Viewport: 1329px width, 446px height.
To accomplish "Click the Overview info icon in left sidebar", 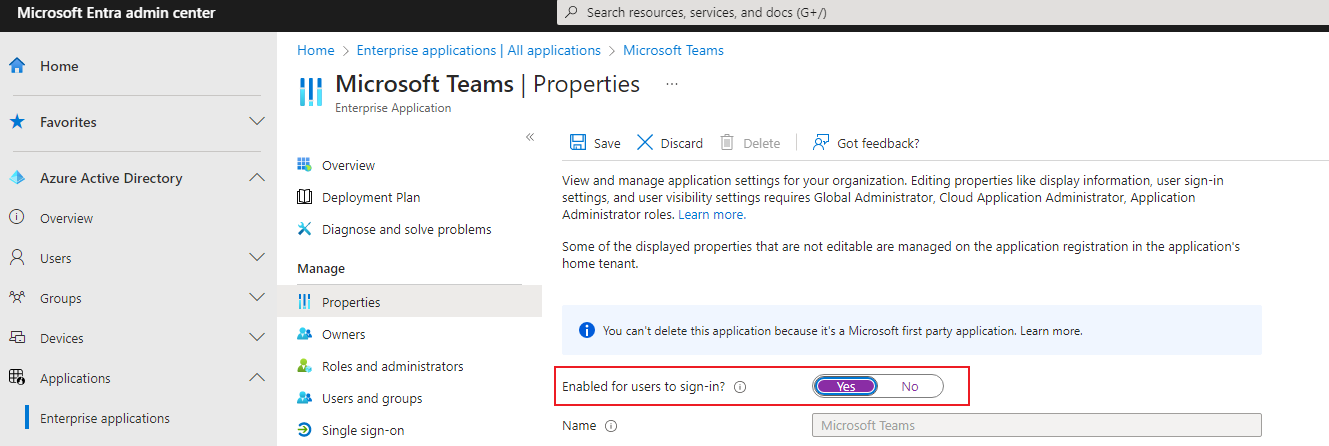I will click(x=16, y=218).
